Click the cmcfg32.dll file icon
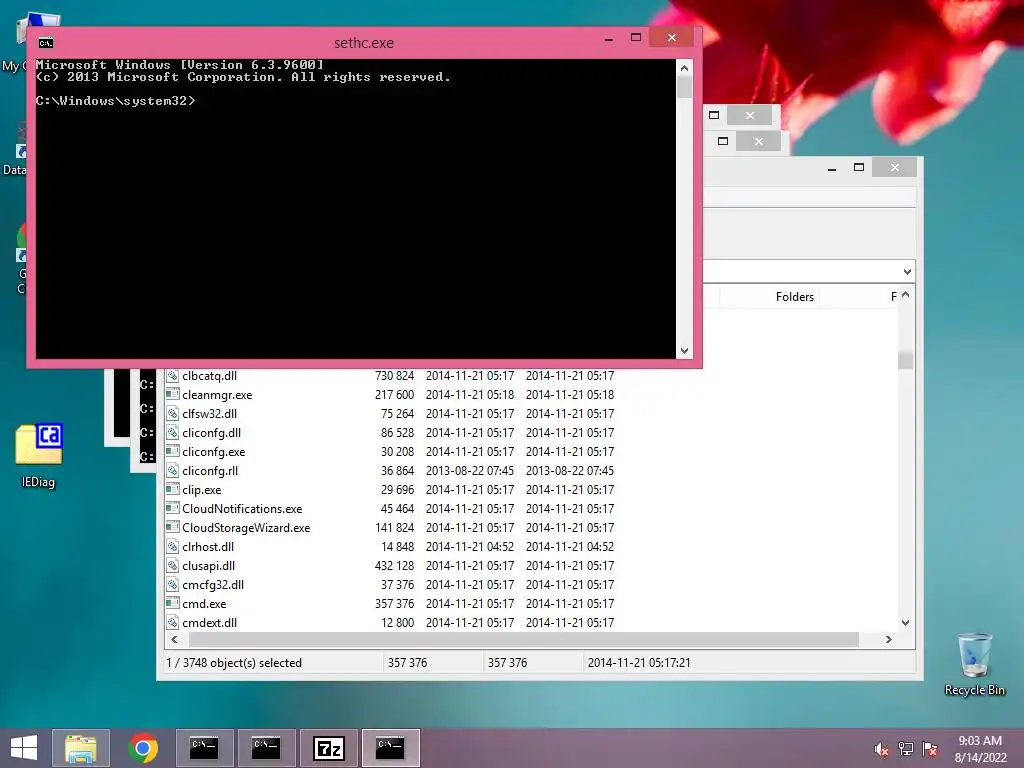Image resolution: width=1024 pixels, height=768 pixels. (172, 584)
